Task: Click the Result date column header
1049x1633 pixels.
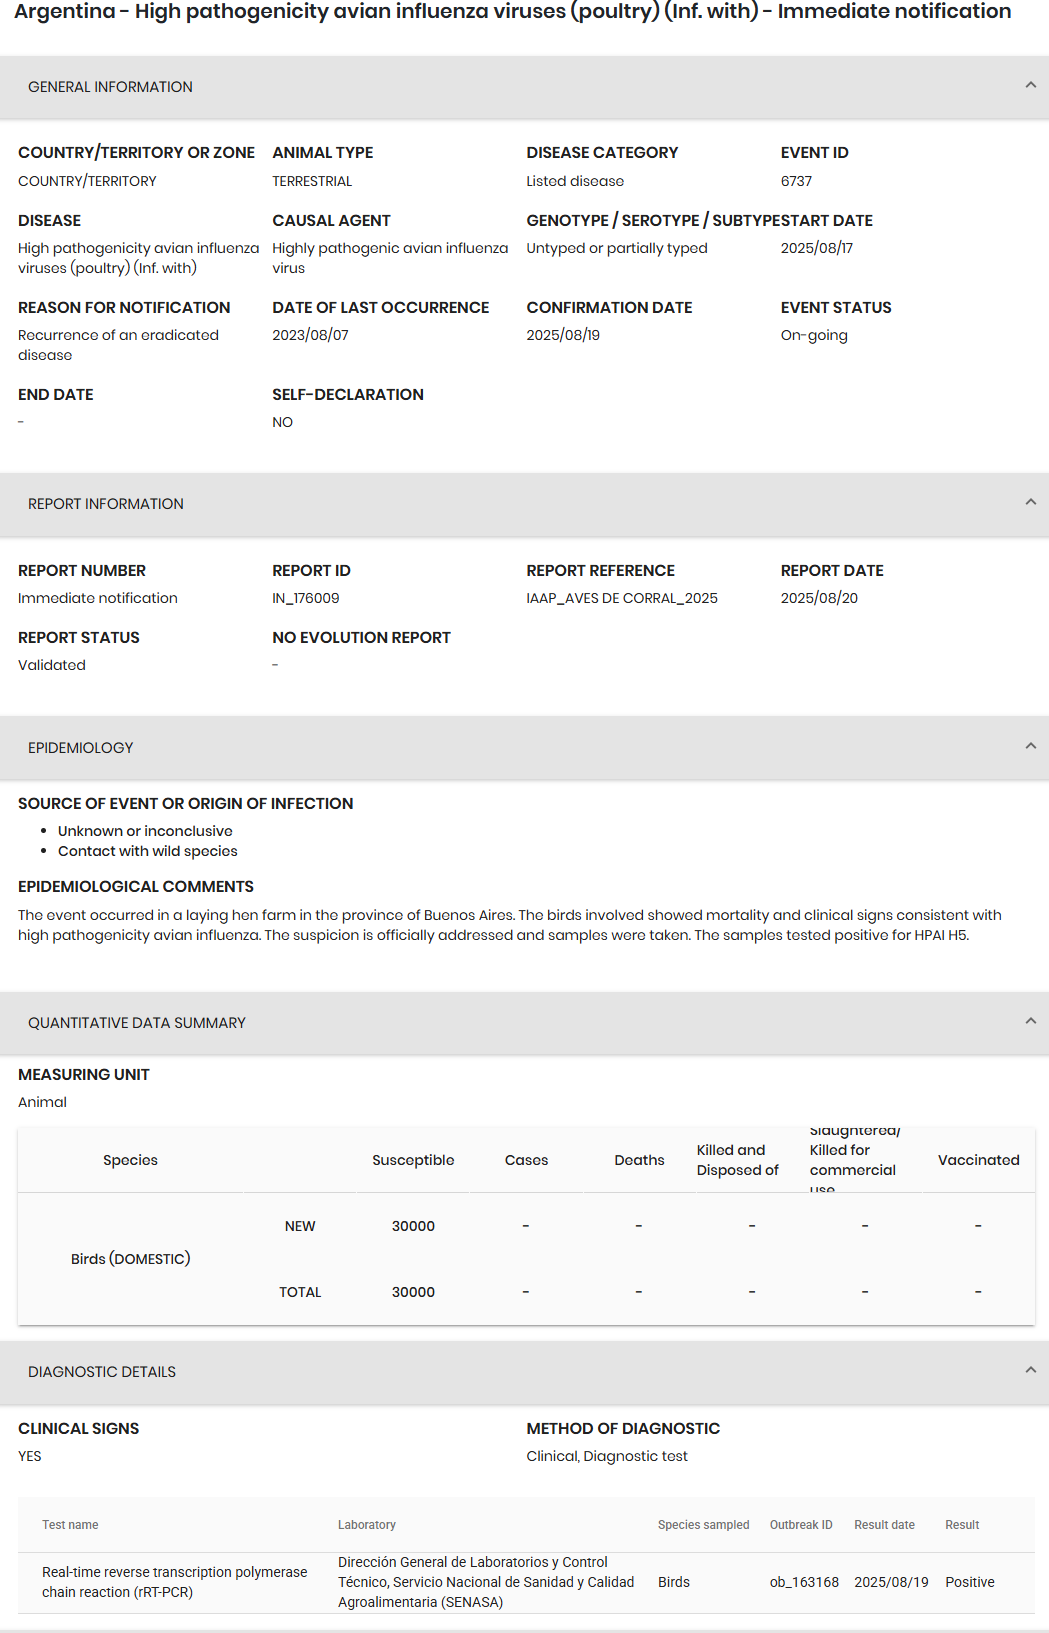Action: (x=884, y=1525)
